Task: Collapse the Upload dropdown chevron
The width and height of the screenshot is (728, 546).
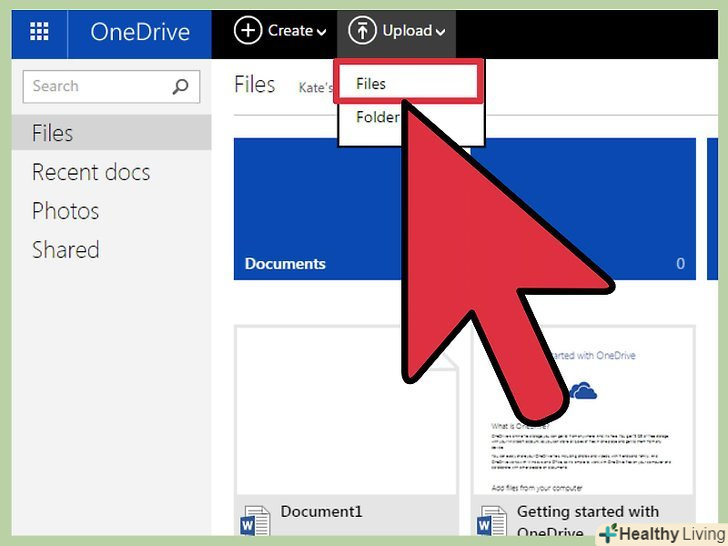Action: 441,32
